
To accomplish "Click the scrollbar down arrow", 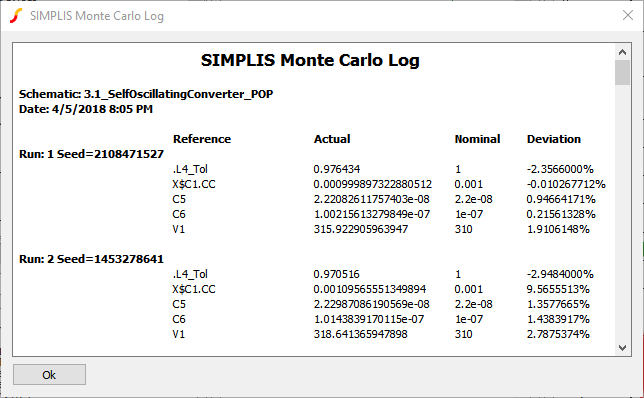I will 622,347.
